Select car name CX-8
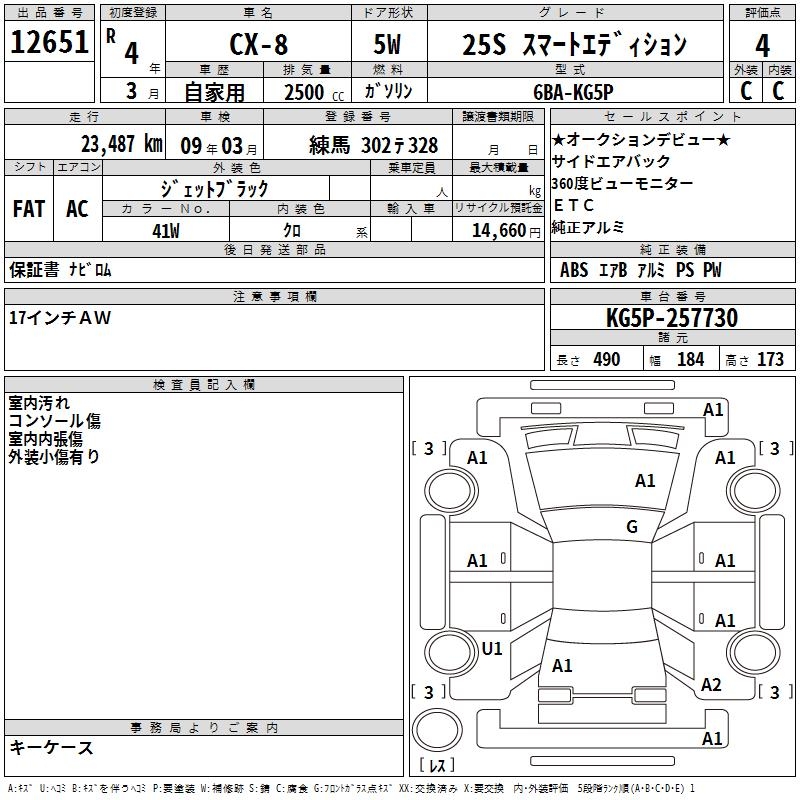The image size is (800, 800). tap(259, 44)
